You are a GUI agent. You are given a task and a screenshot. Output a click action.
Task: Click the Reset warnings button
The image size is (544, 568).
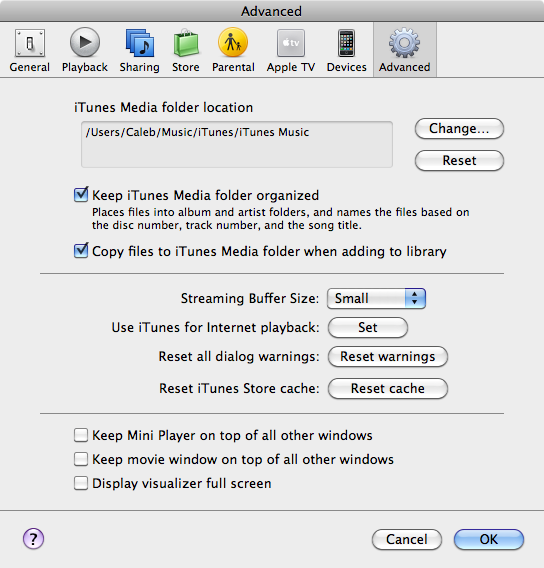(x=388, y=356)
